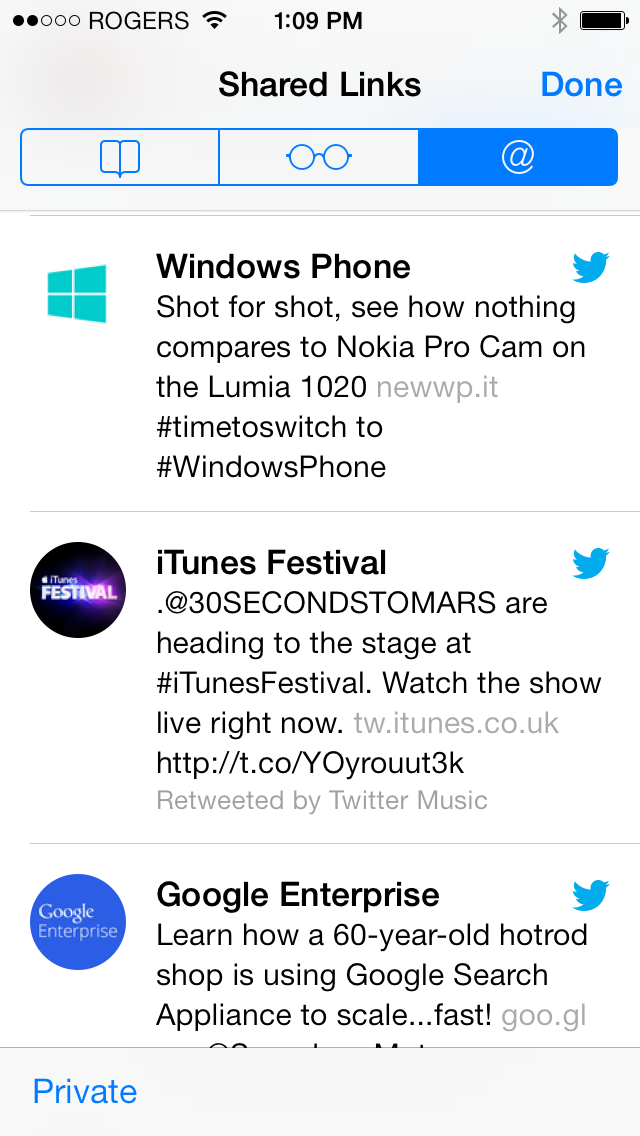Tap the Google Enterprise blue avatar
The width and height of the screenshot is (640, 1136).
click(x=78, y=922)
